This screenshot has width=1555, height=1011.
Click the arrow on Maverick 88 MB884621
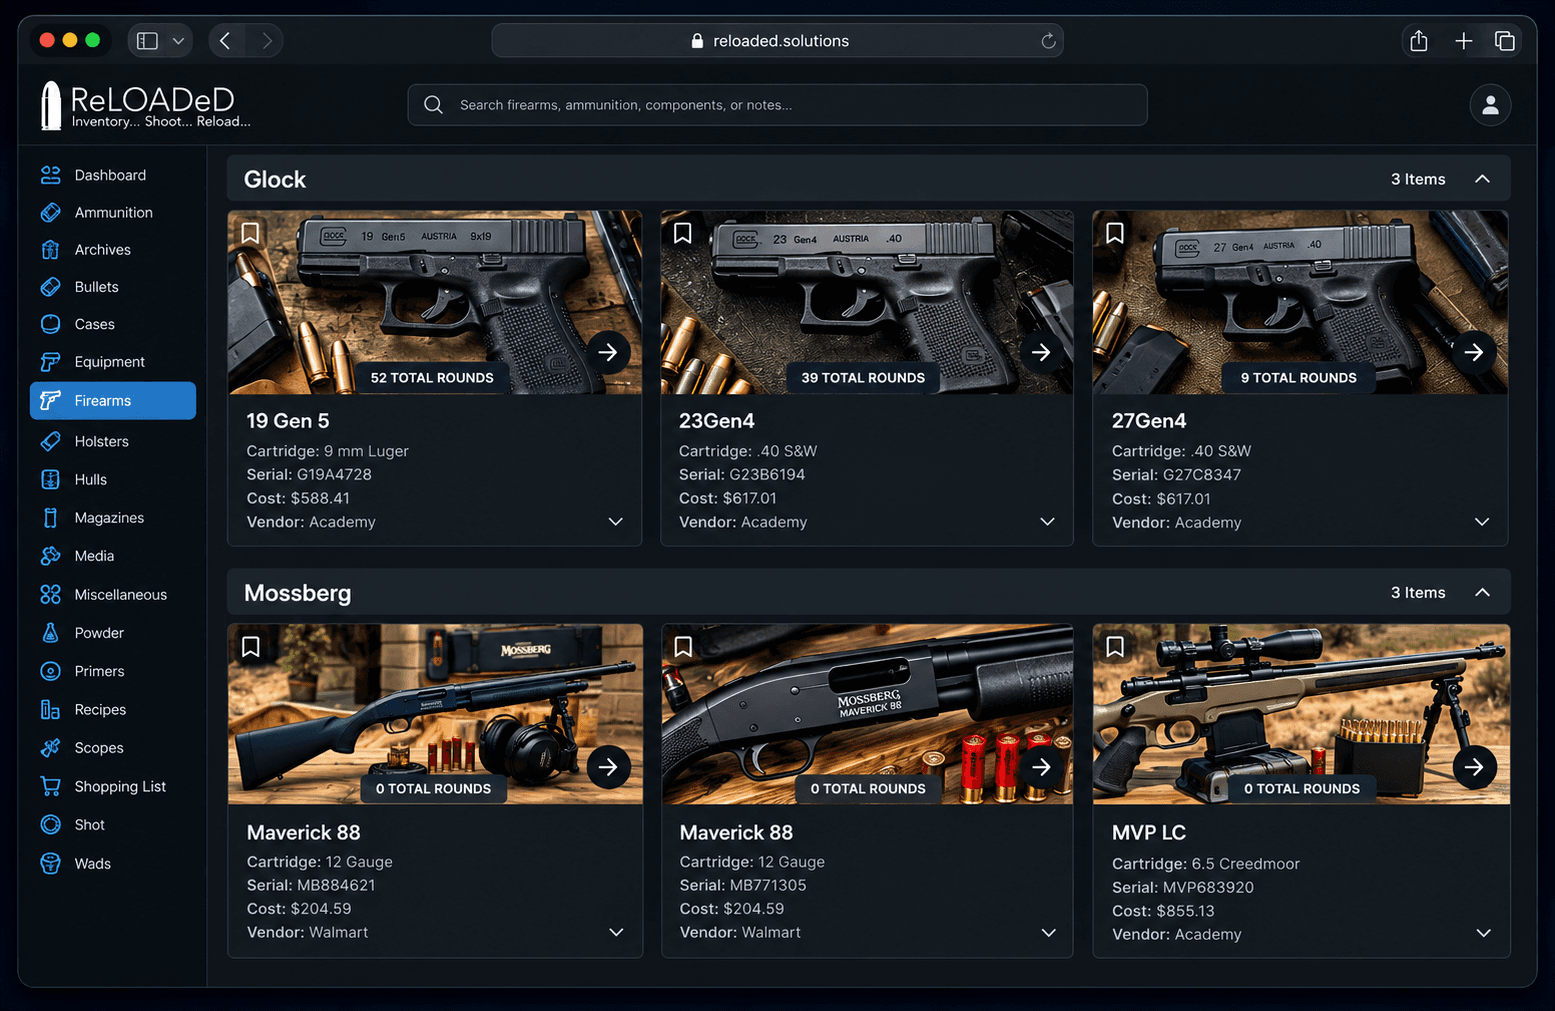tap(608, 767)
